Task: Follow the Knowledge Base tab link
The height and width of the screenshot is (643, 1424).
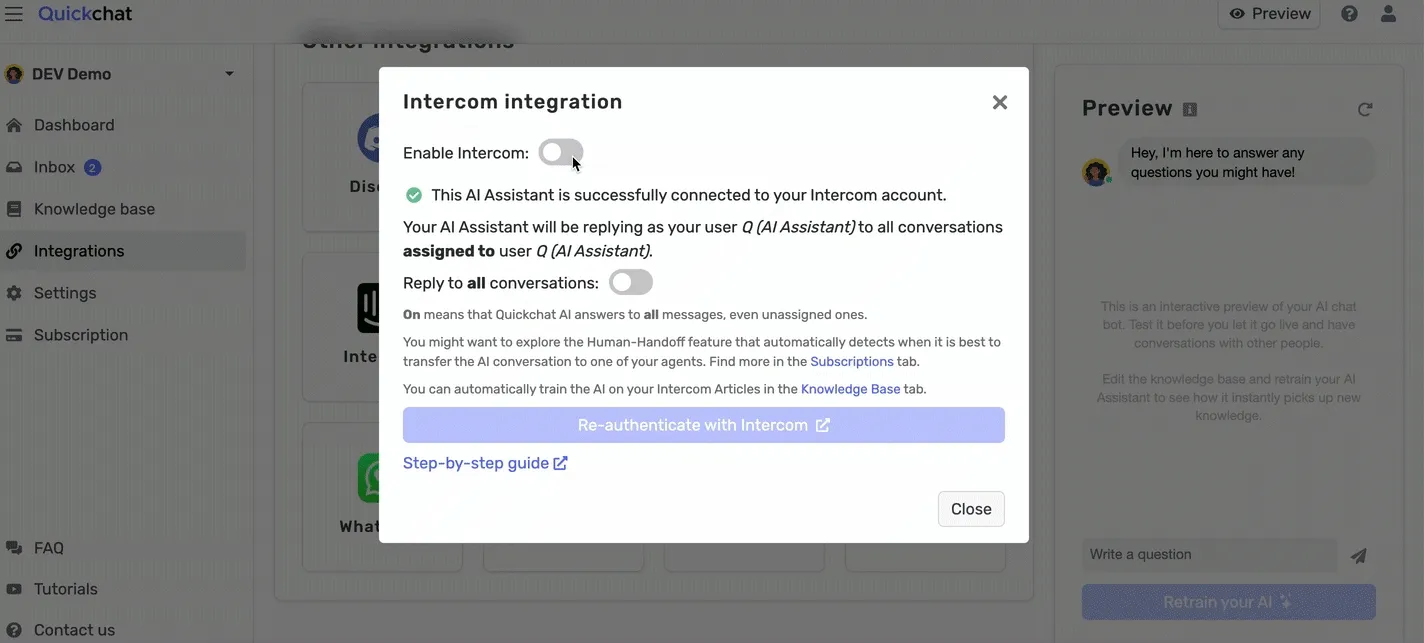Action: point(850,389)
